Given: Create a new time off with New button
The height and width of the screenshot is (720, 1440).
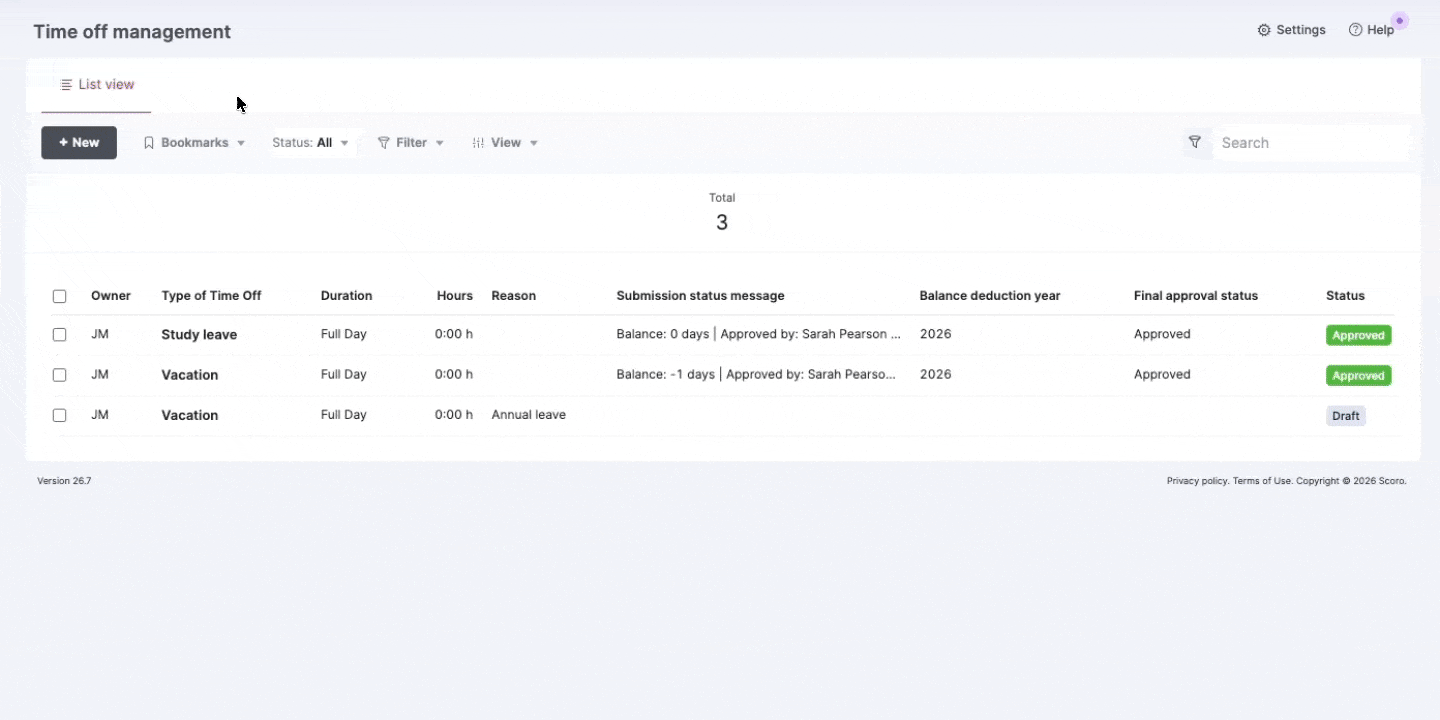Looking at the screenshot, I should (79, 143).
